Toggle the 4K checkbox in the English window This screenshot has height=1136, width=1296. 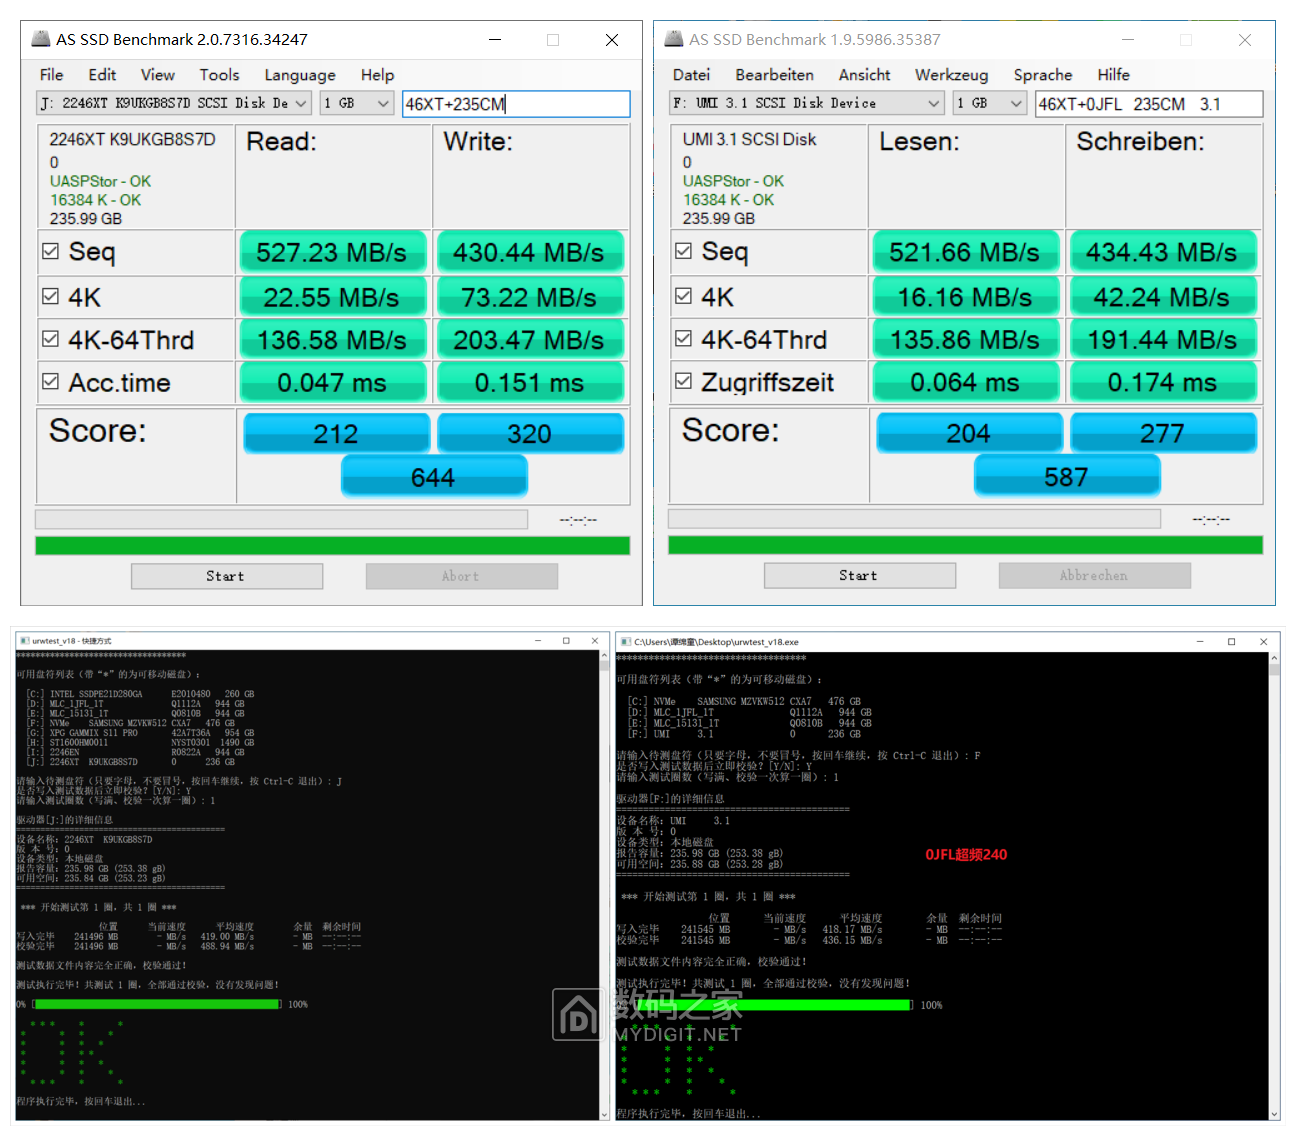tap(51, 296)
